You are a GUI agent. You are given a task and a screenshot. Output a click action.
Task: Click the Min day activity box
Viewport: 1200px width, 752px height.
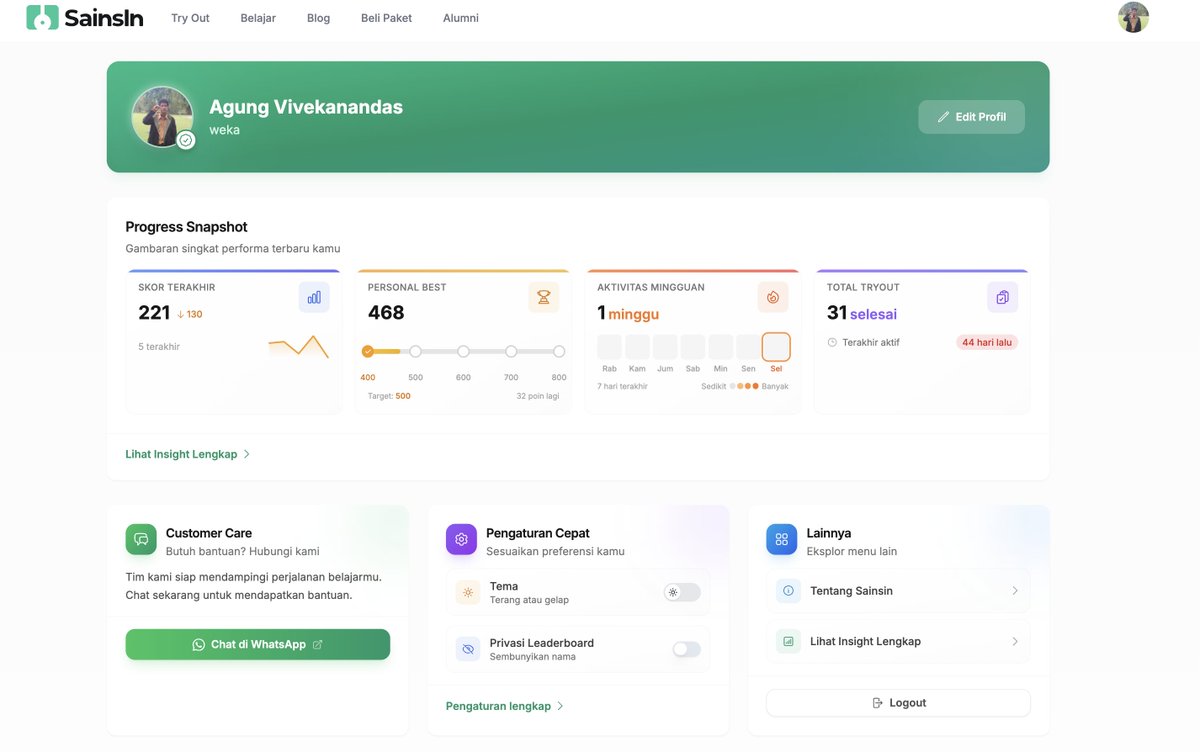(720, 347)
